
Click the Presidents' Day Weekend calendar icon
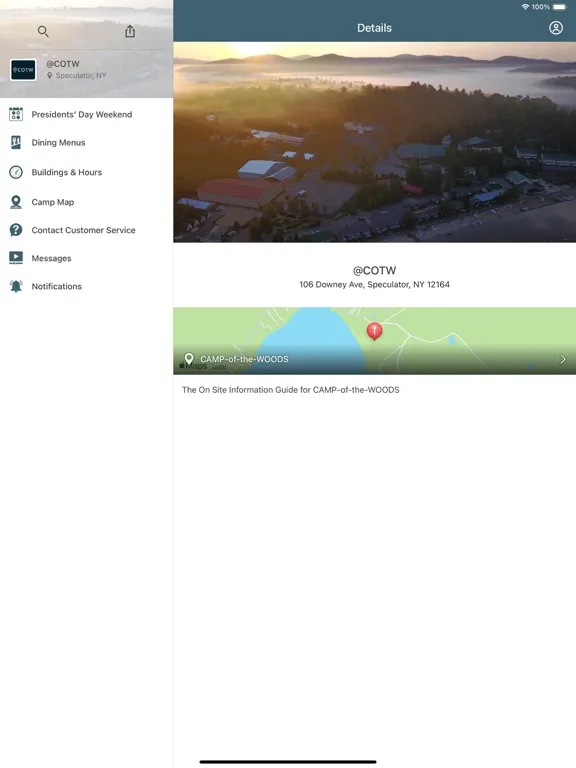(x=16, y=114)
